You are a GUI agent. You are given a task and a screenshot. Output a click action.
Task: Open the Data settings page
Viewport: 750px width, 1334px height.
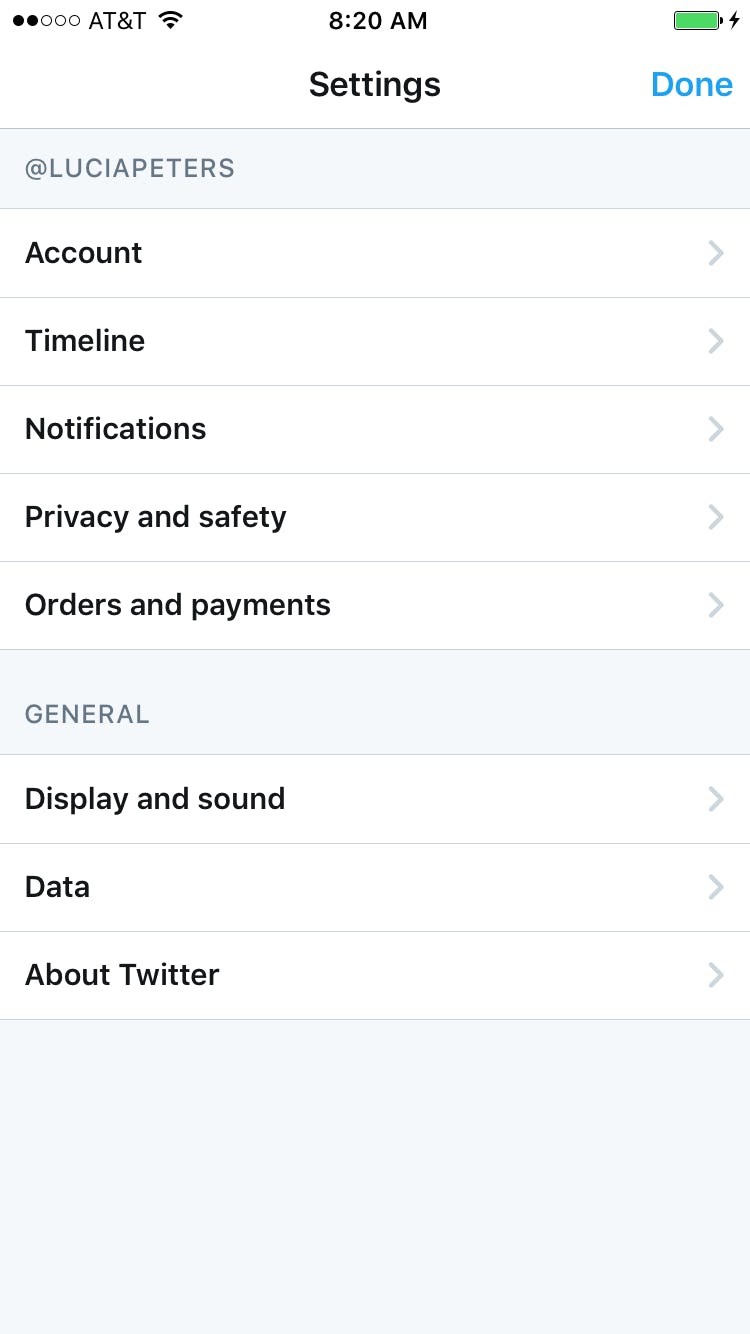pos(57,887)
